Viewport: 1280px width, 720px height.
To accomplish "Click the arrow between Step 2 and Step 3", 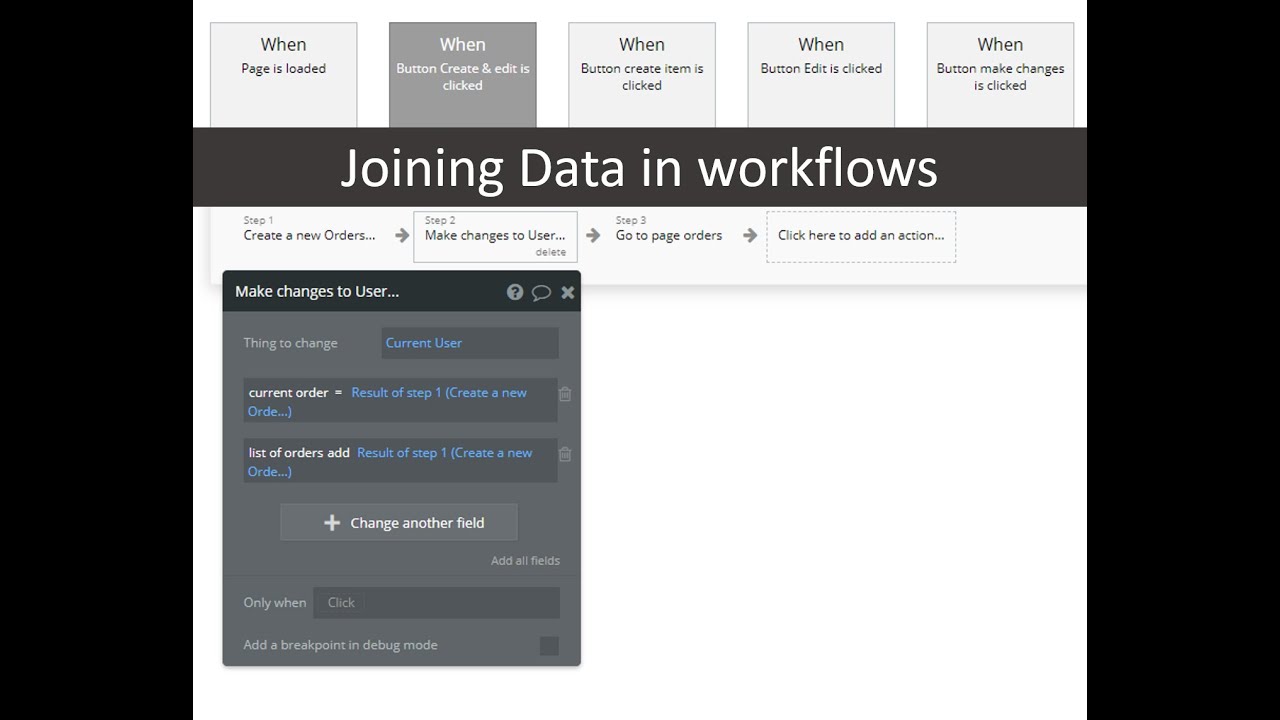I will (x=593, y=236).
